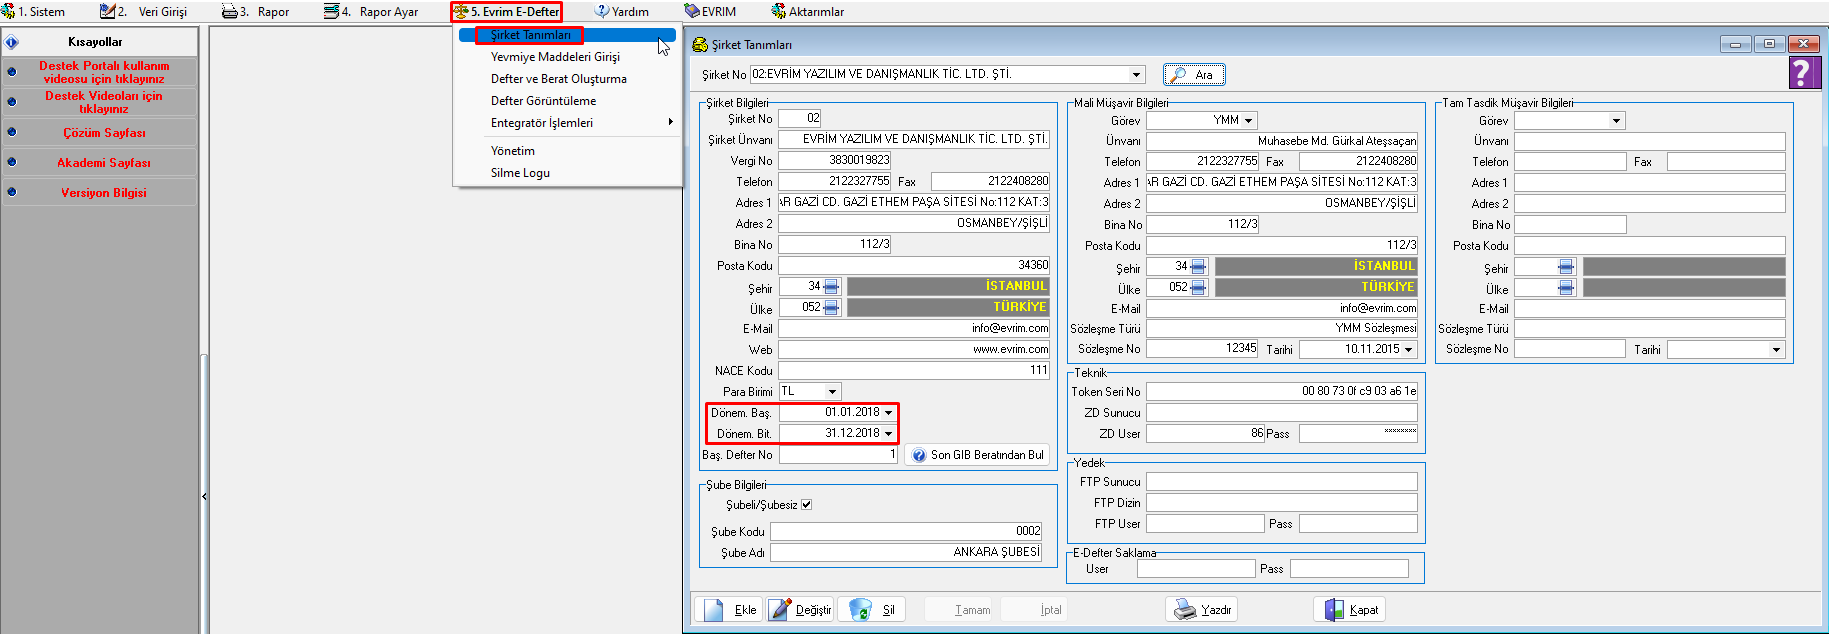Expand the Entegratör İşlemleri submenu
The height and width of the screenshot is (634, 1829).
[568, 123]
